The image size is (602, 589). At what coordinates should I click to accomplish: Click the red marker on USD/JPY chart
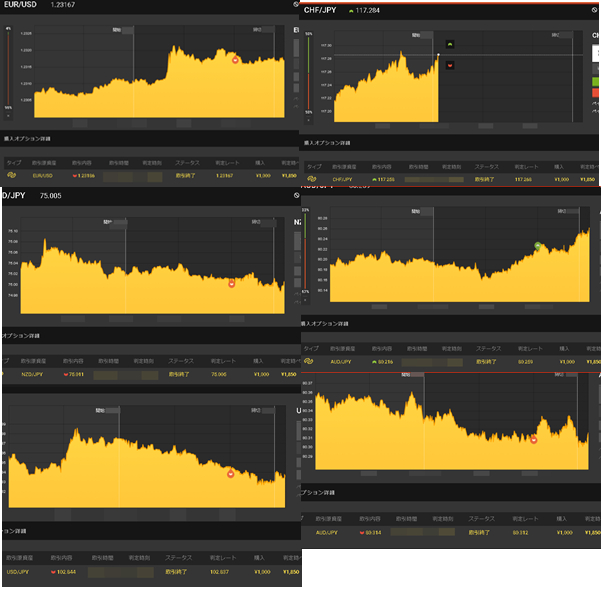tap(230, 474)
